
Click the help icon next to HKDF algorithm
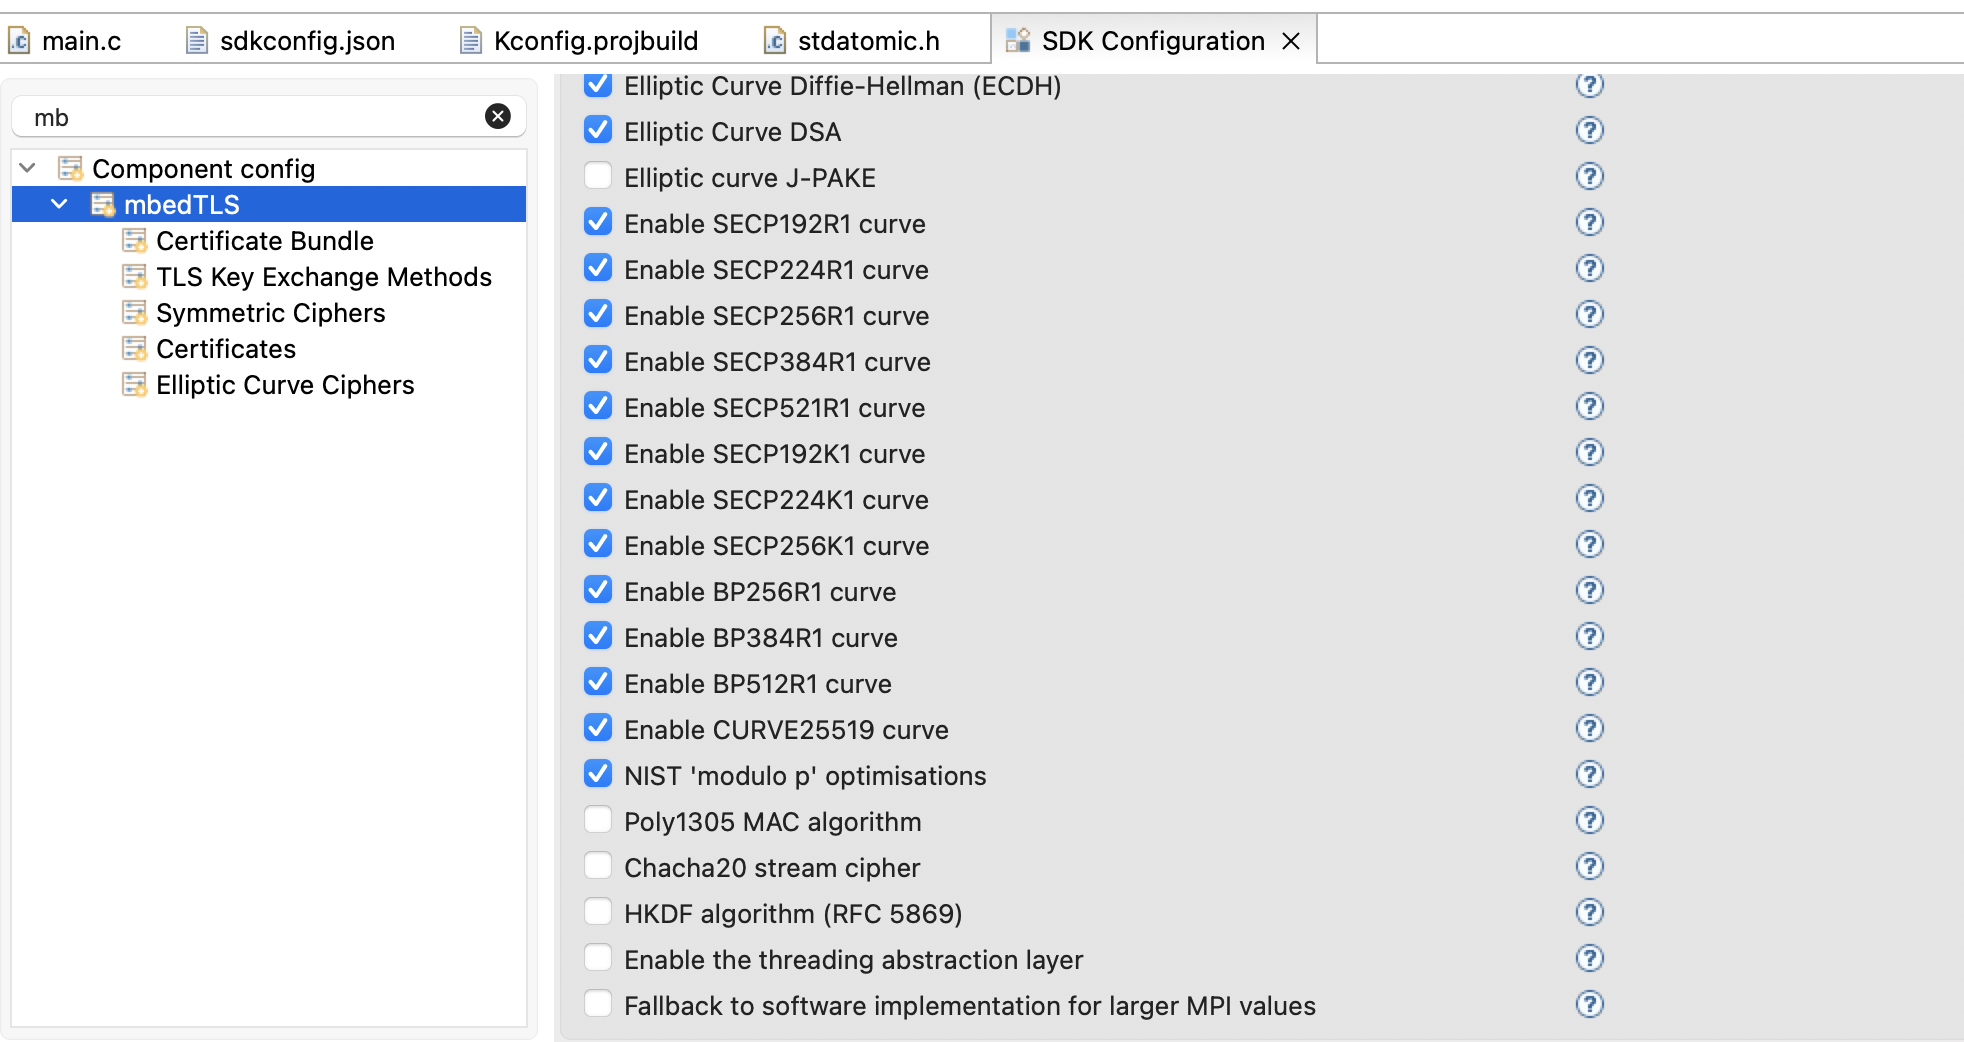[1590, 912]
